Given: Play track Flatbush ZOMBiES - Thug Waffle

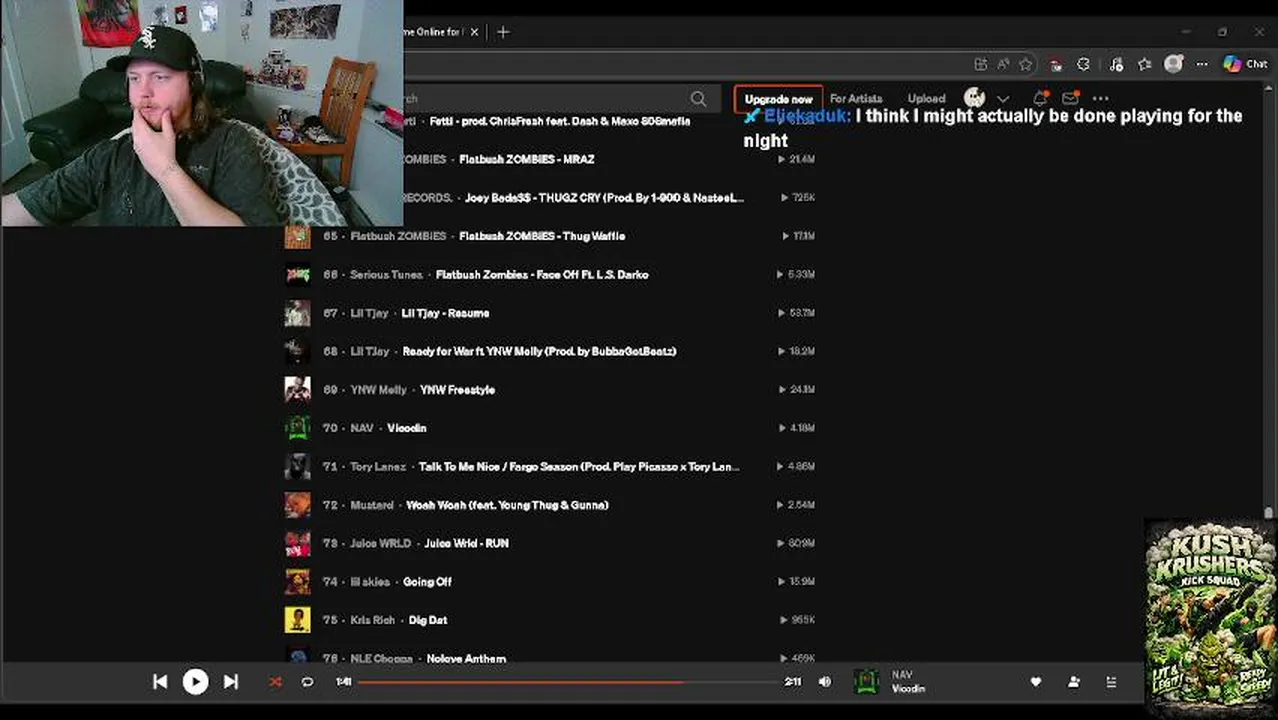Looking at the screenshot, I should point(542,236).
